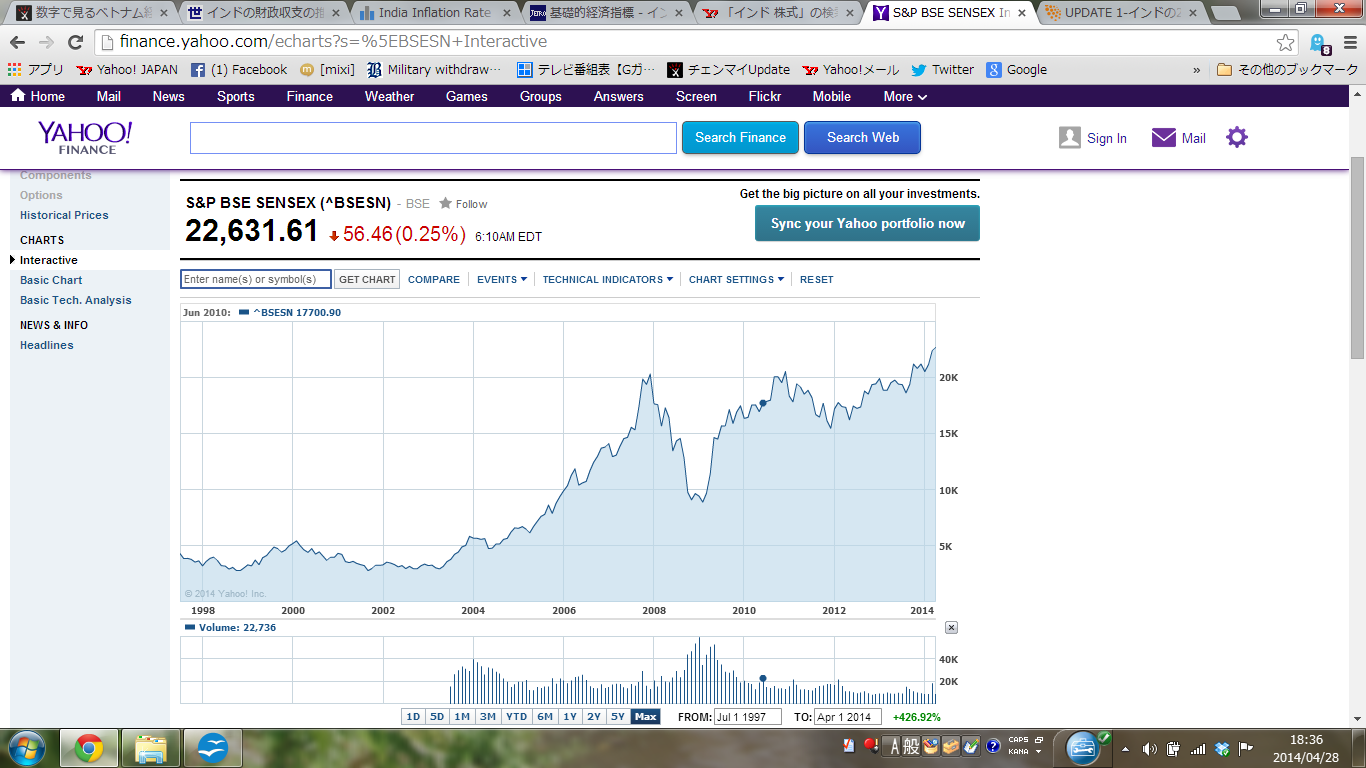Set the chart range to 6M
The width and height of the screenshot is (1366, 768).
(545, 717)
